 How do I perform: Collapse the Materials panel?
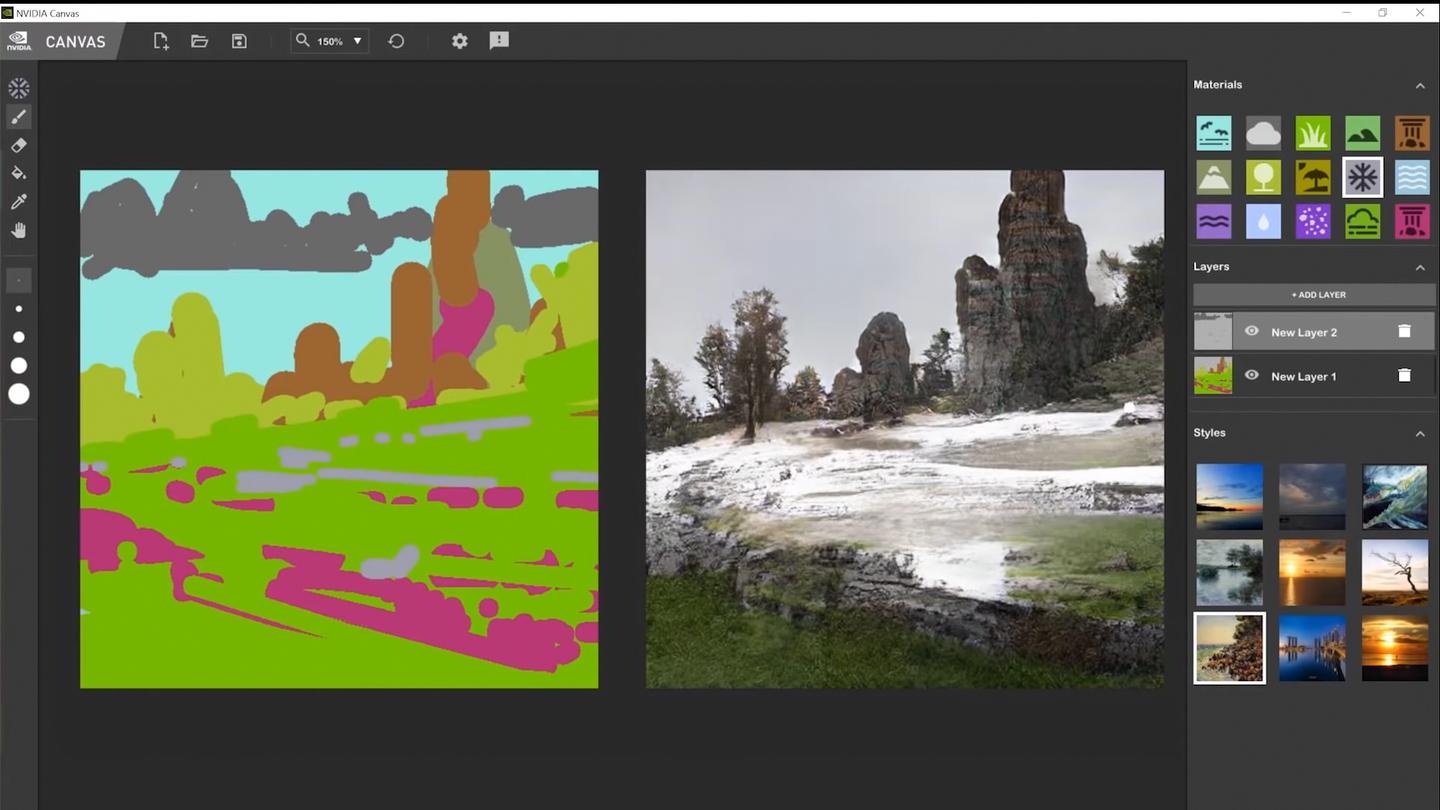(x=1420, y=86)
